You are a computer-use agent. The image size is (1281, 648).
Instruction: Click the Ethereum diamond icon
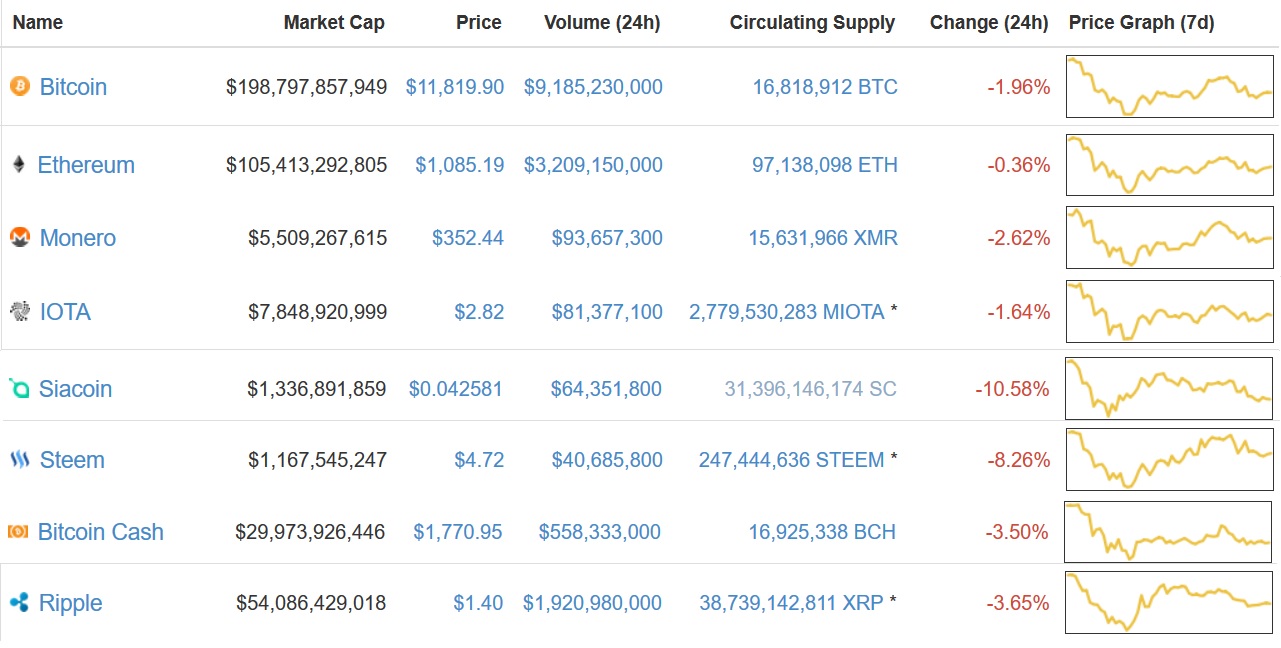(x=19, y=164)
